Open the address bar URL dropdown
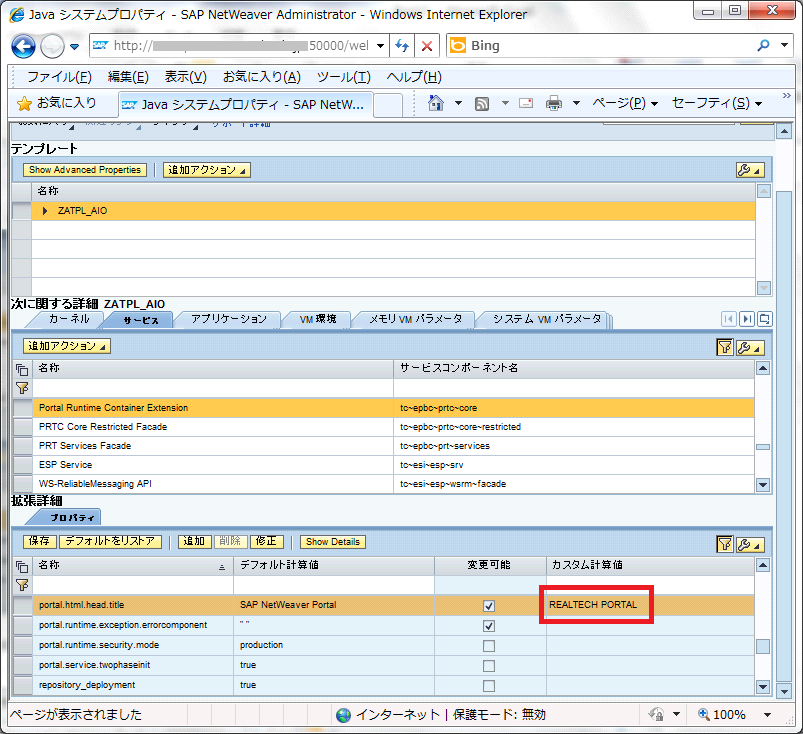This screenshot has width=803, height=734. coord(380,46)
